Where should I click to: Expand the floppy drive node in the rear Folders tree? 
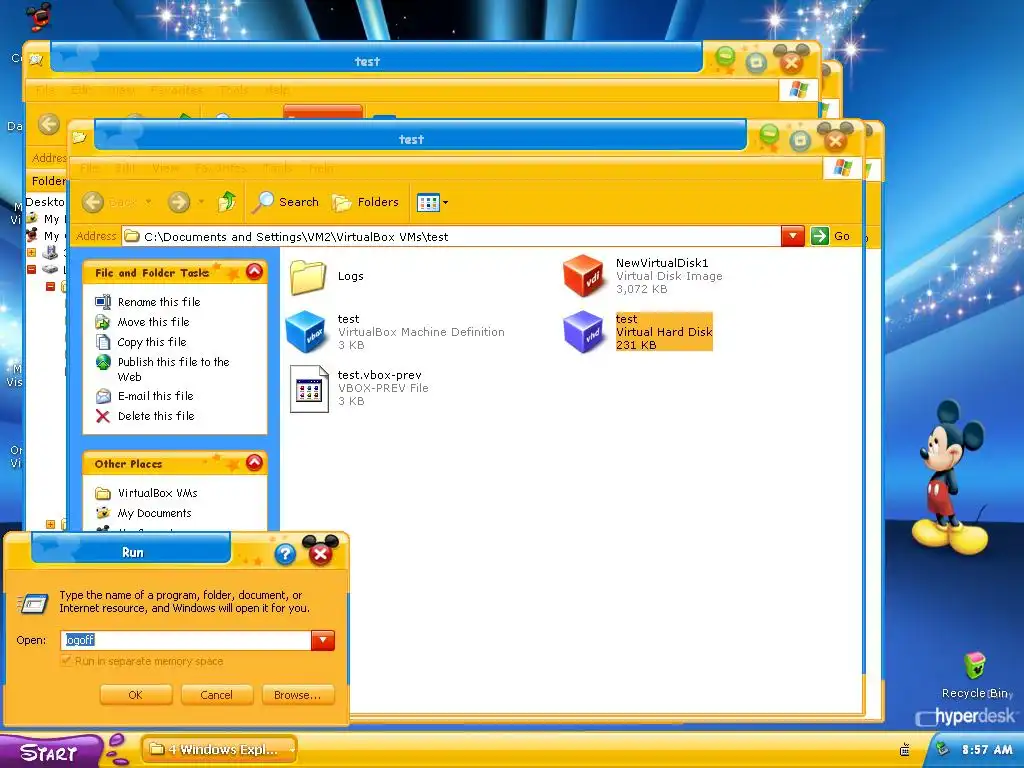[x=31, y=252]
